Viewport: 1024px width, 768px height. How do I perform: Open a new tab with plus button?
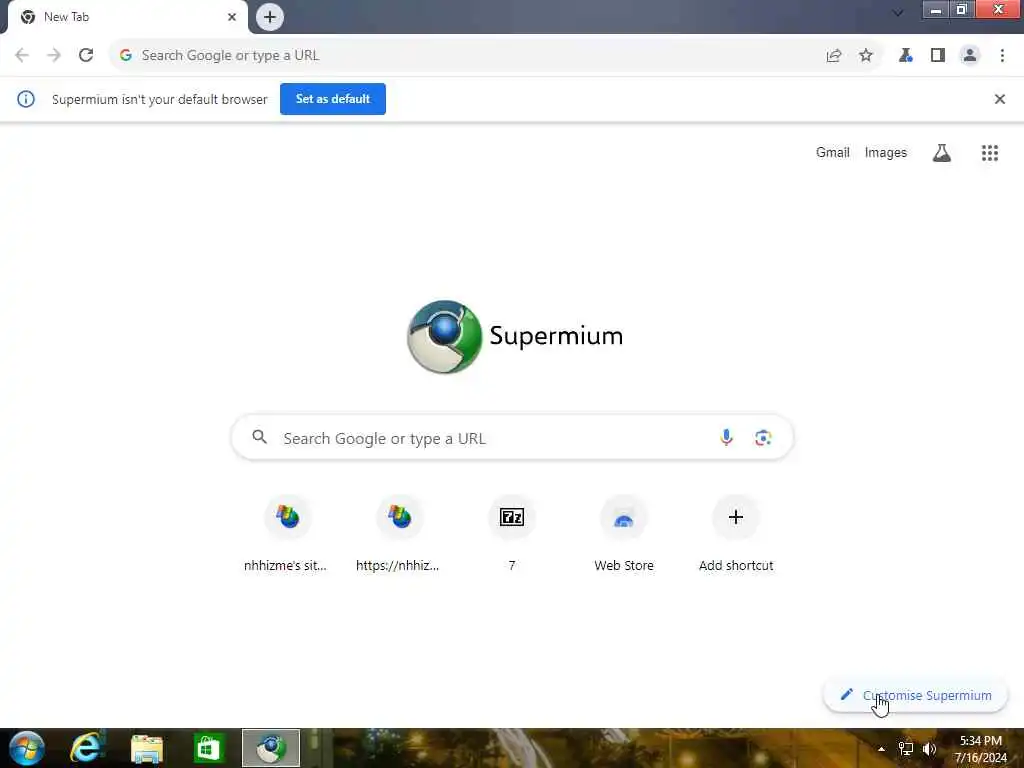pos(269,17)
